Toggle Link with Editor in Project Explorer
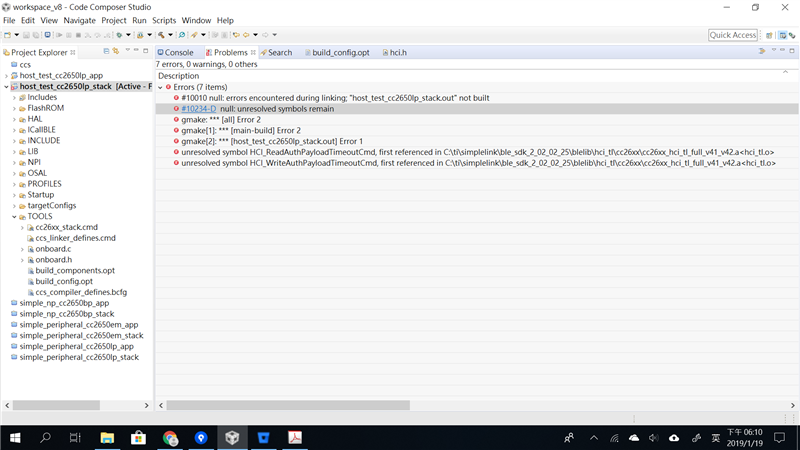This screenshot has width=800, height=450. point(116,51)
